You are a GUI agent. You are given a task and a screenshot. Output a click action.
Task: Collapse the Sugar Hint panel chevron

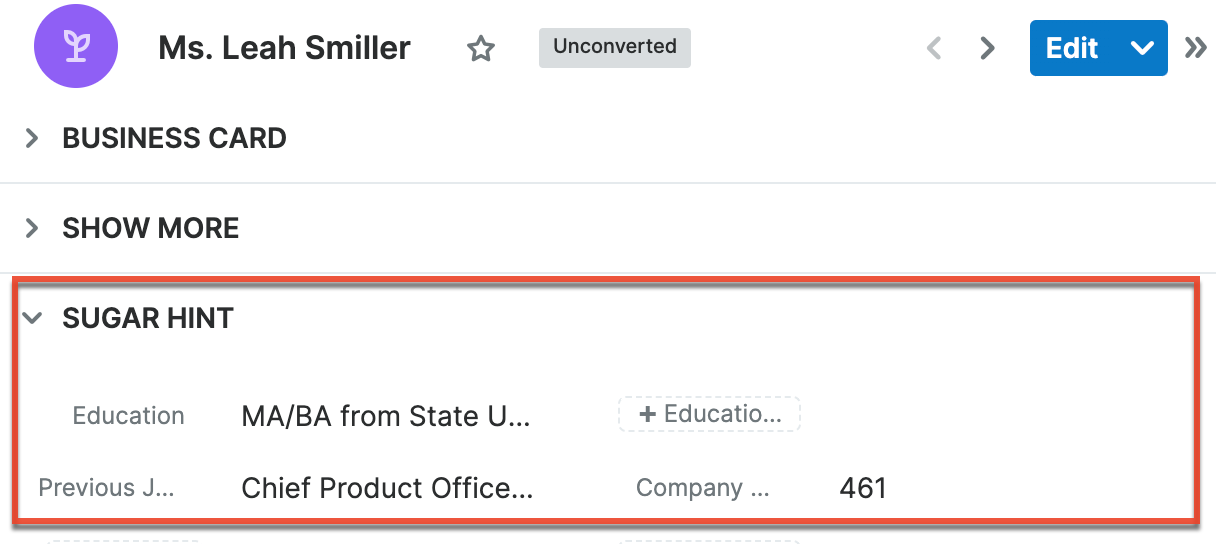[32, 318]
